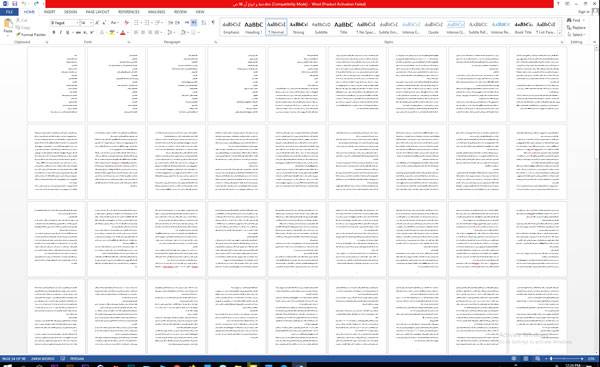Open the font size dropdown

86,23
